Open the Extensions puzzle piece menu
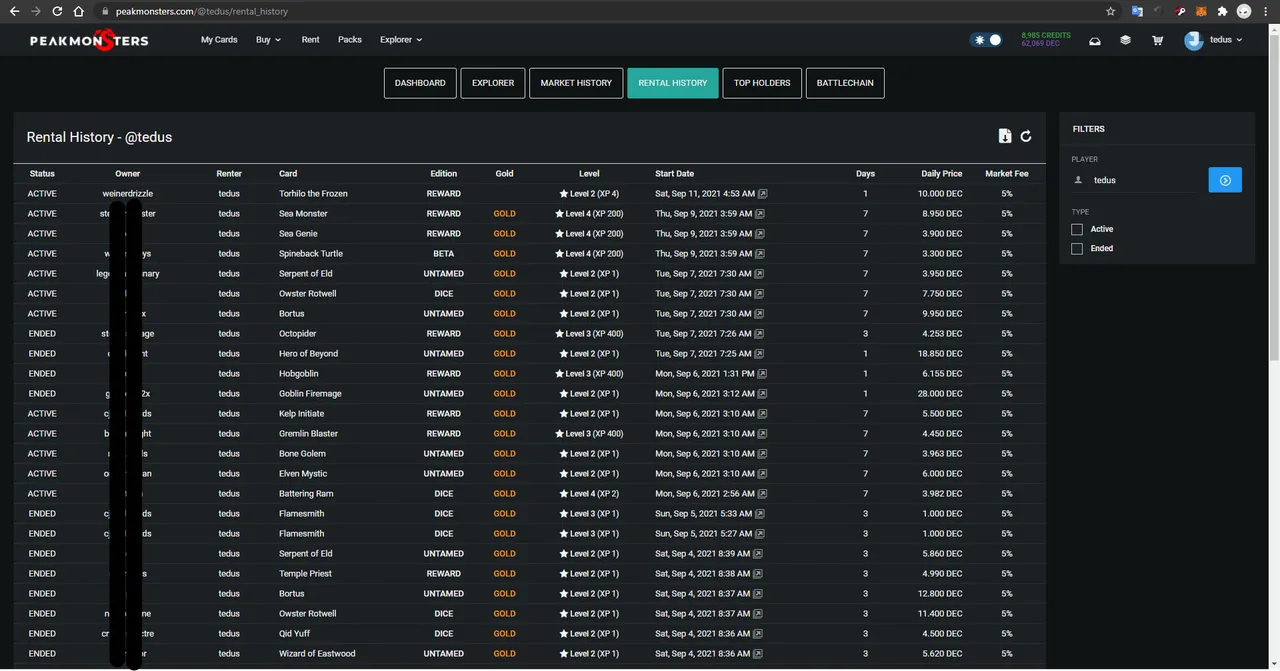Viewport: 1280px width, 671px height. point(1222,11)
